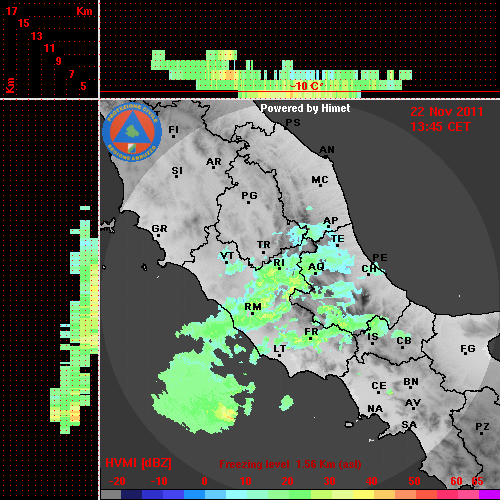Select the NA city marker
The height and width of the screenshot is (500, 500).
click(x=374, y=415)
